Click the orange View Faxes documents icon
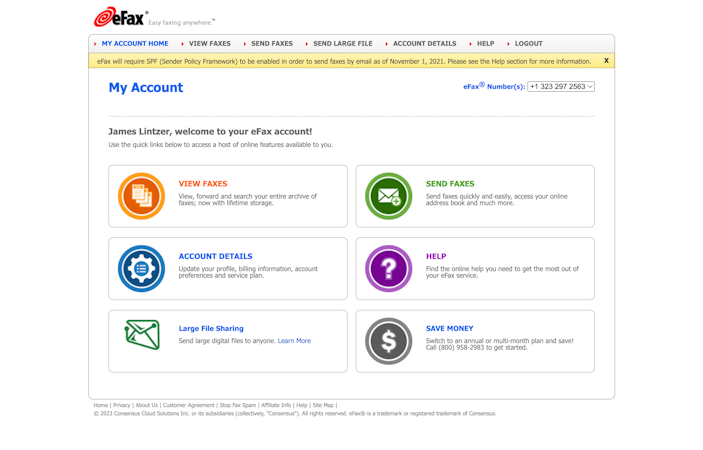This screenshot has width=703, height=450. [141, 196]
